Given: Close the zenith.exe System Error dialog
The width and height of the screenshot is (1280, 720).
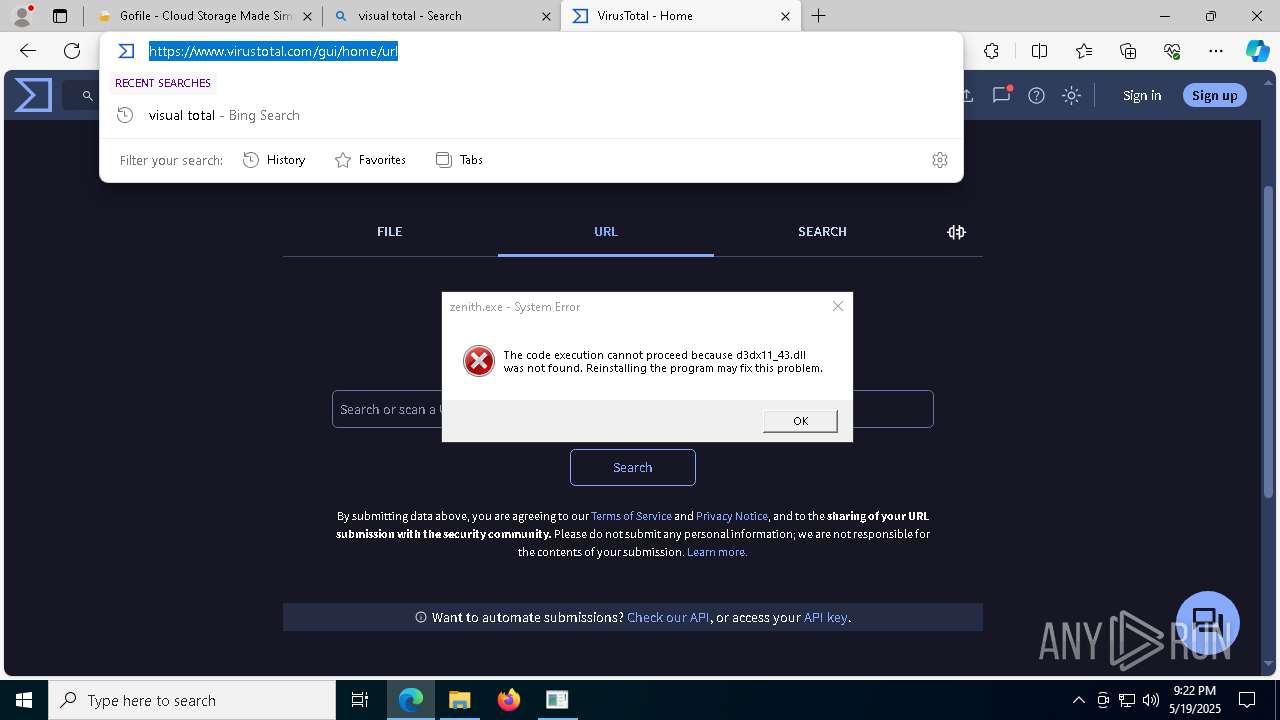Looking at the screenshot, I should click(838, 306).
